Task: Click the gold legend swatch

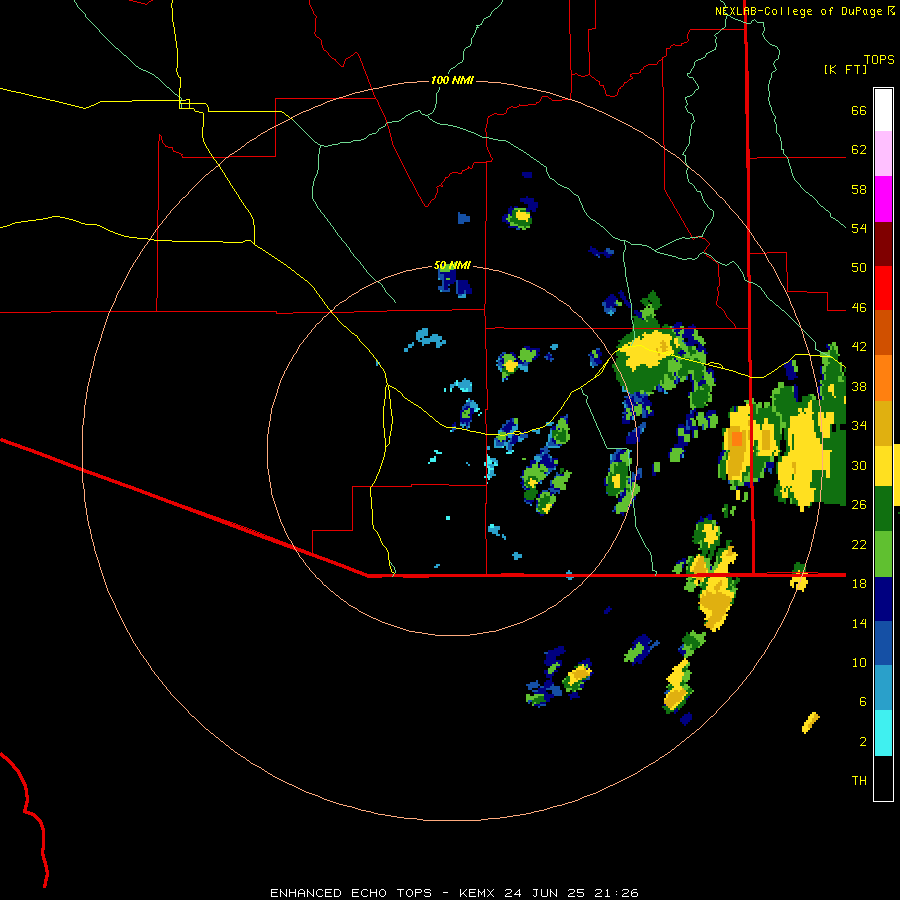Action: [883, 422]
